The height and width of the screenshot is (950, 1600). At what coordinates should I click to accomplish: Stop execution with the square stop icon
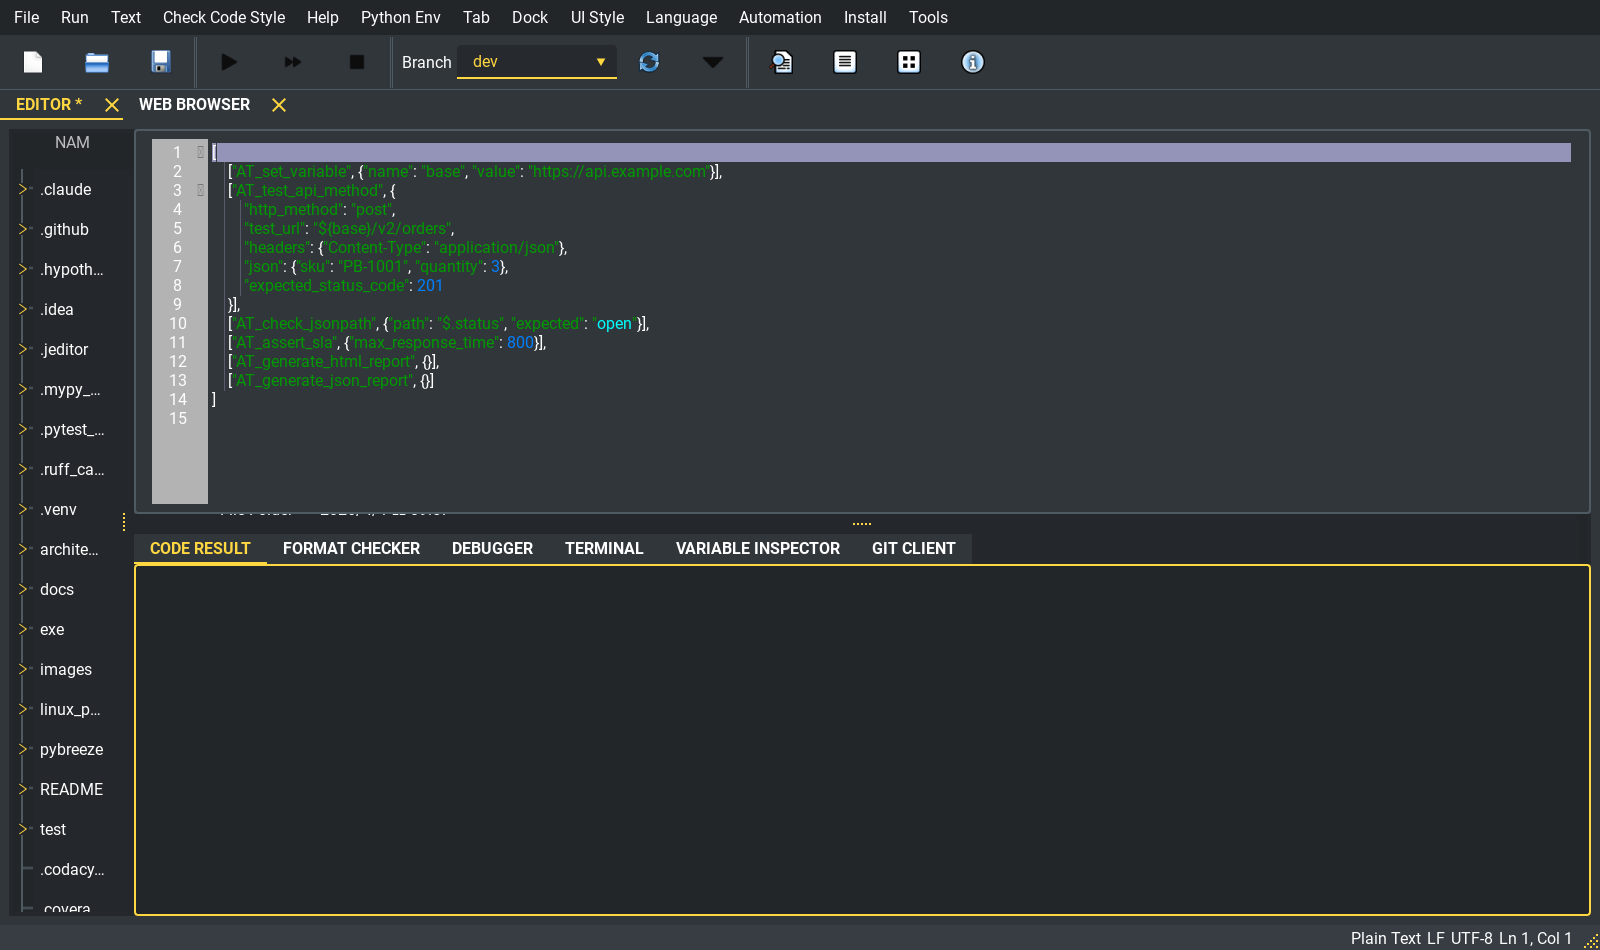(356, 62)
